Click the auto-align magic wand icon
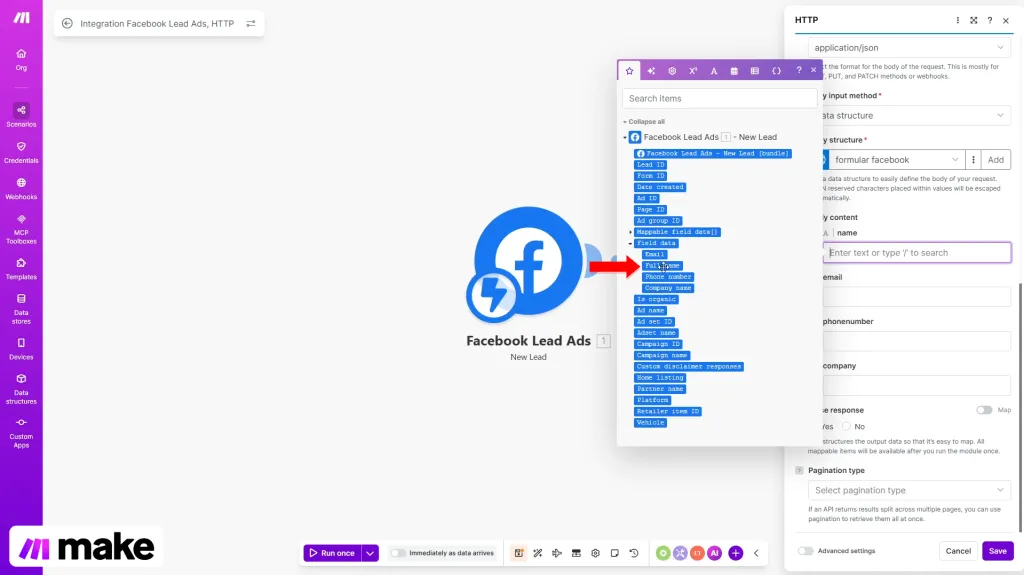Image resolution: width=1024 pixels, height=575 pixels. pos(537,553)
